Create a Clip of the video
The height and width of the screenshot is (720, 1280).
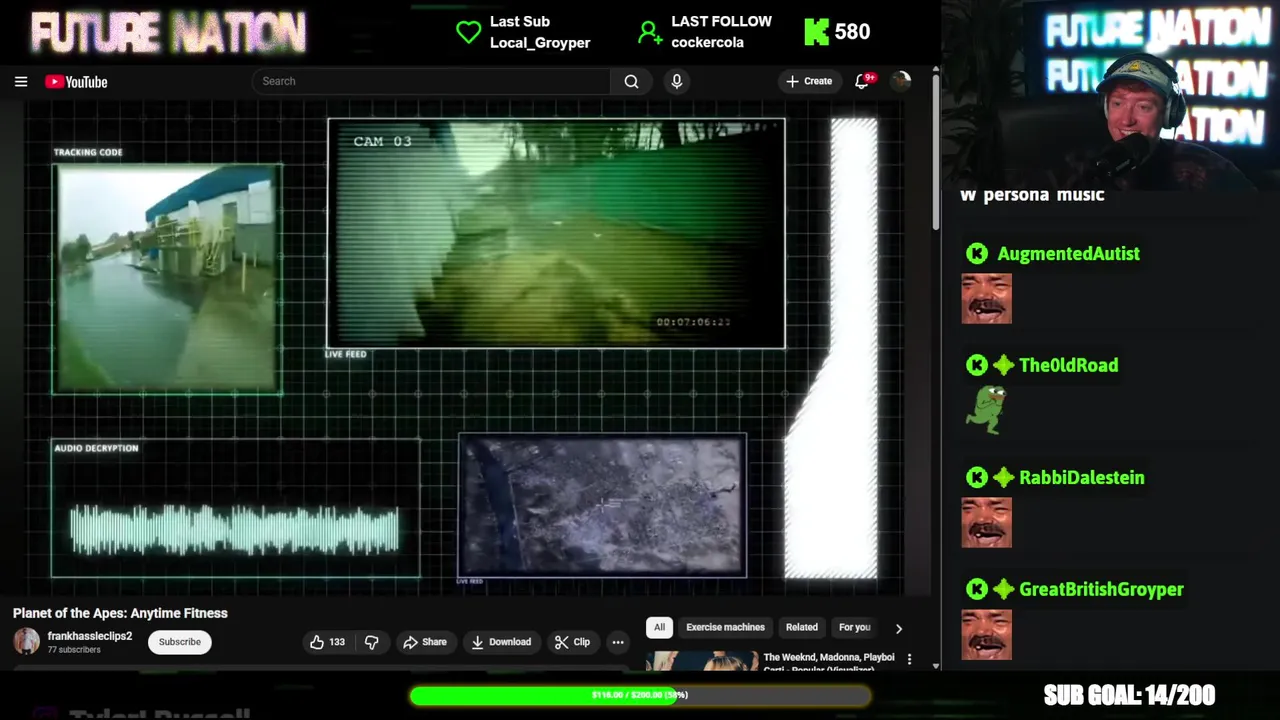572,642
